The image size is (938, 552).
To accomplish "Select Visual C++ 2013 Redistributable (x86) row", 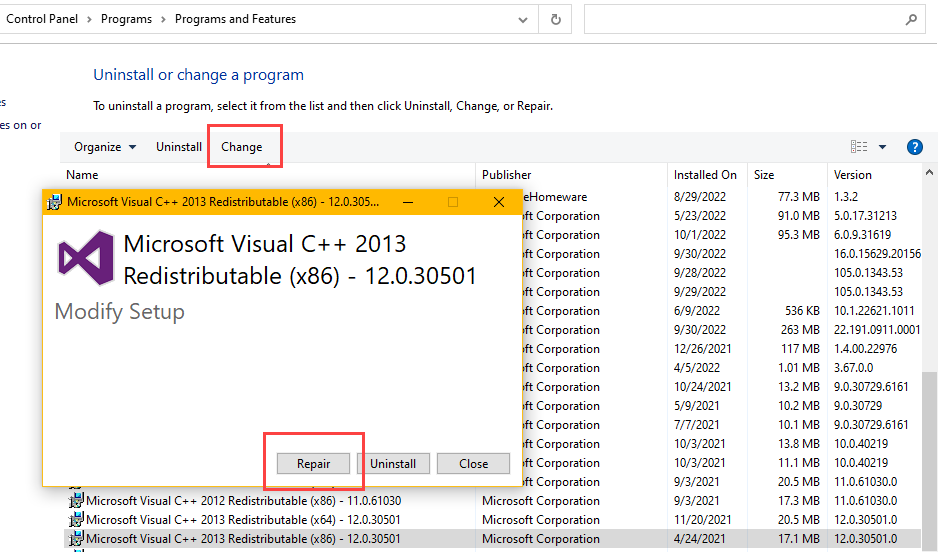I will pos(492,539).
